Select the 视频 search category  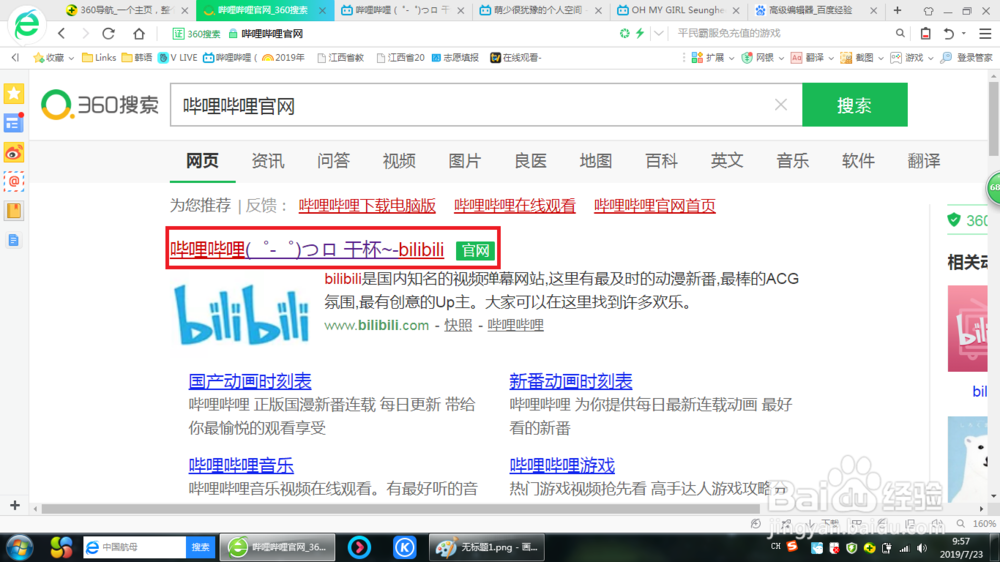coord(399,161)
